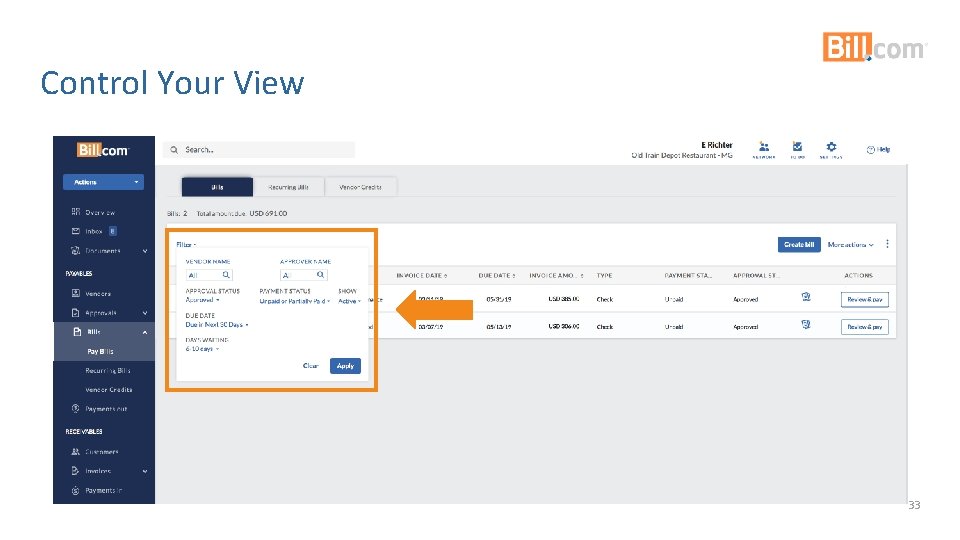Click the approver name search magnifier icon
Image resolution: width=960 pixels, height=540 pixels.
(320, 275)
